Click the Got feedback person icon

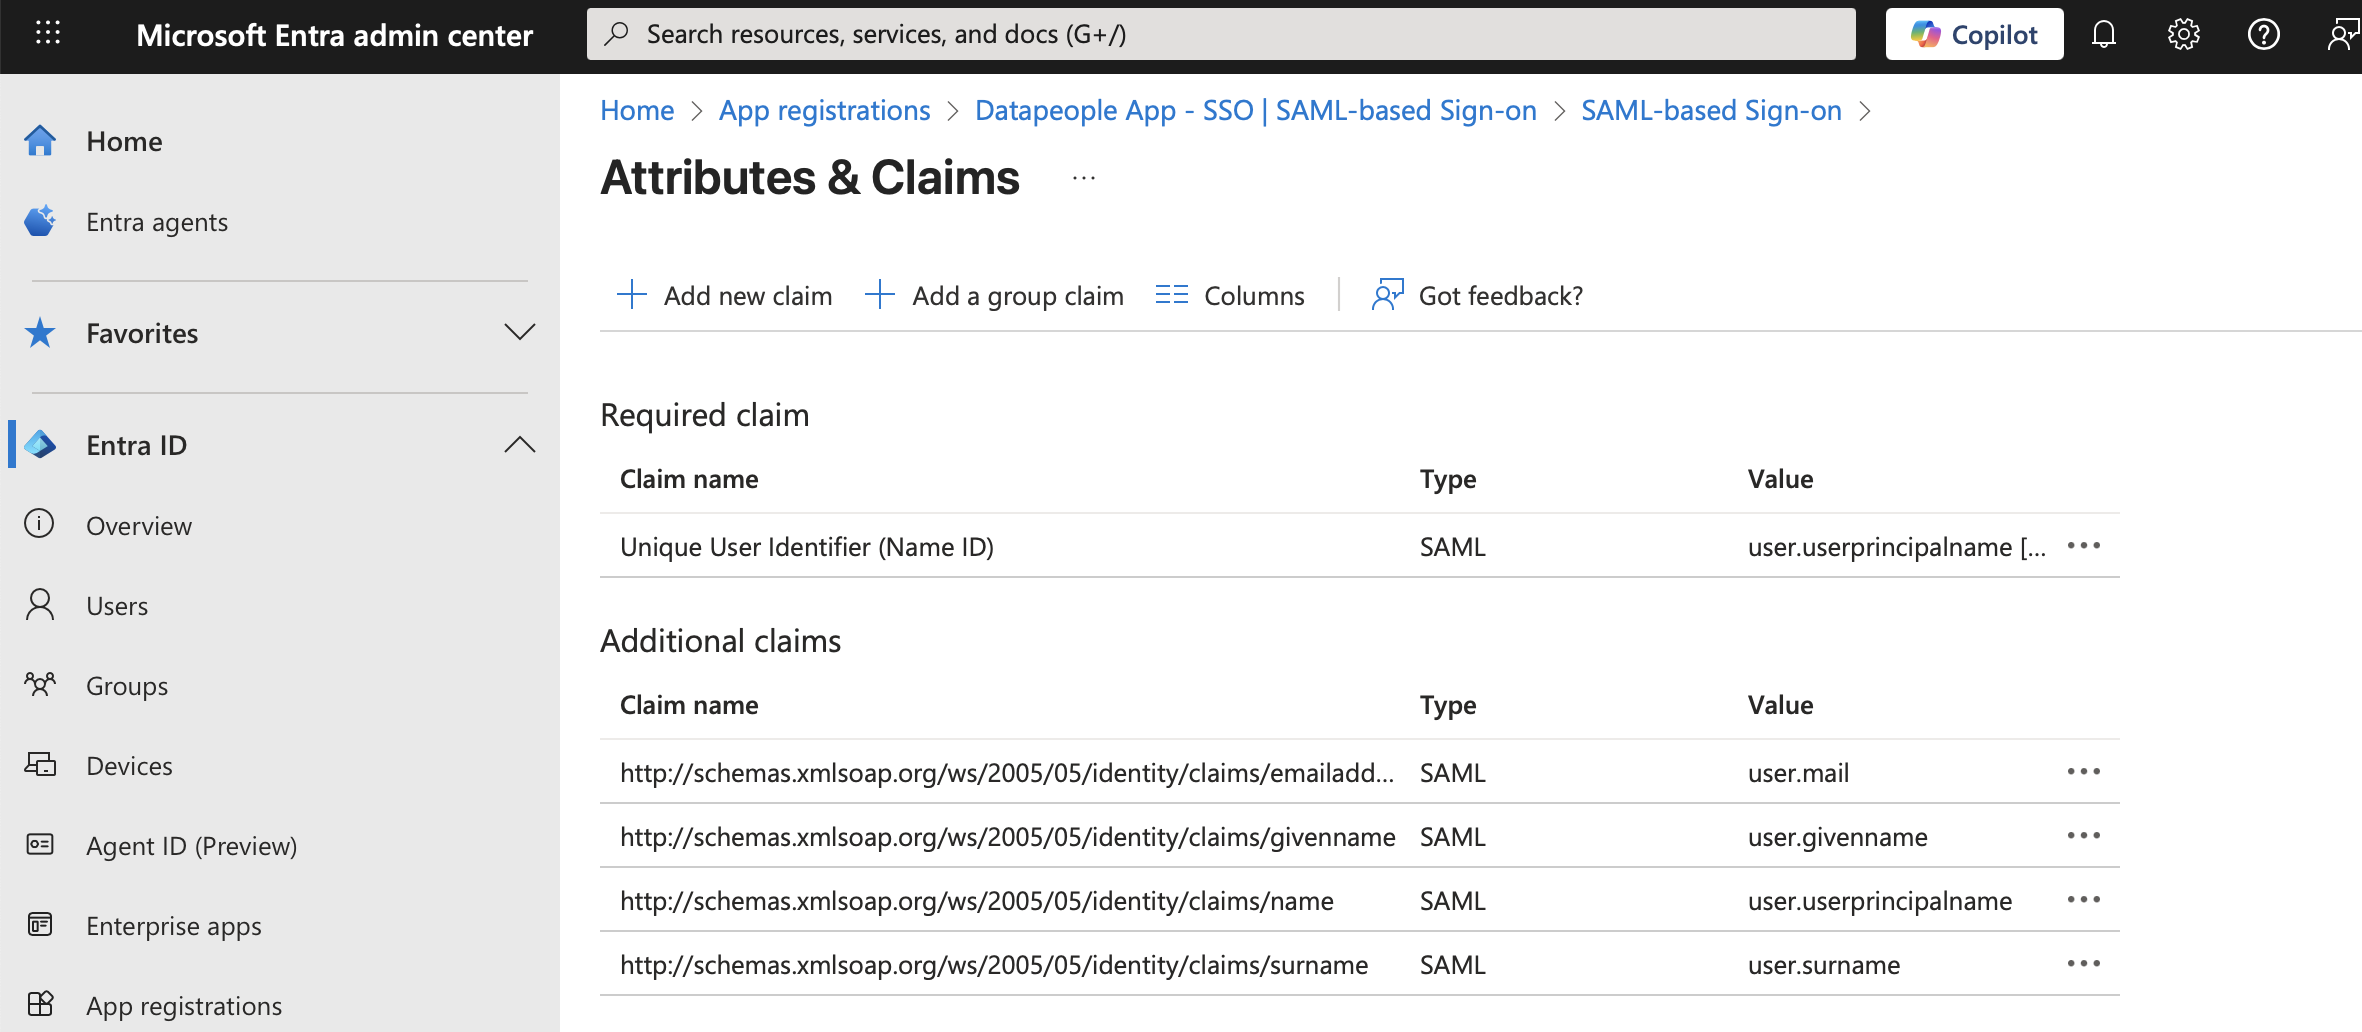(x=1388, y=295)
